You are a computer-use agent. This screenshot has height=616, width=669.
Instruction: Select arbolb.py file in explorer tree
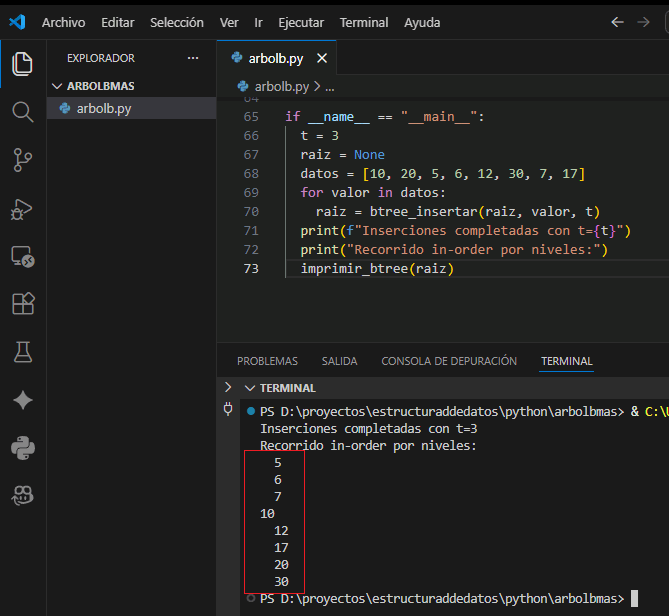(x=103, y=108)
